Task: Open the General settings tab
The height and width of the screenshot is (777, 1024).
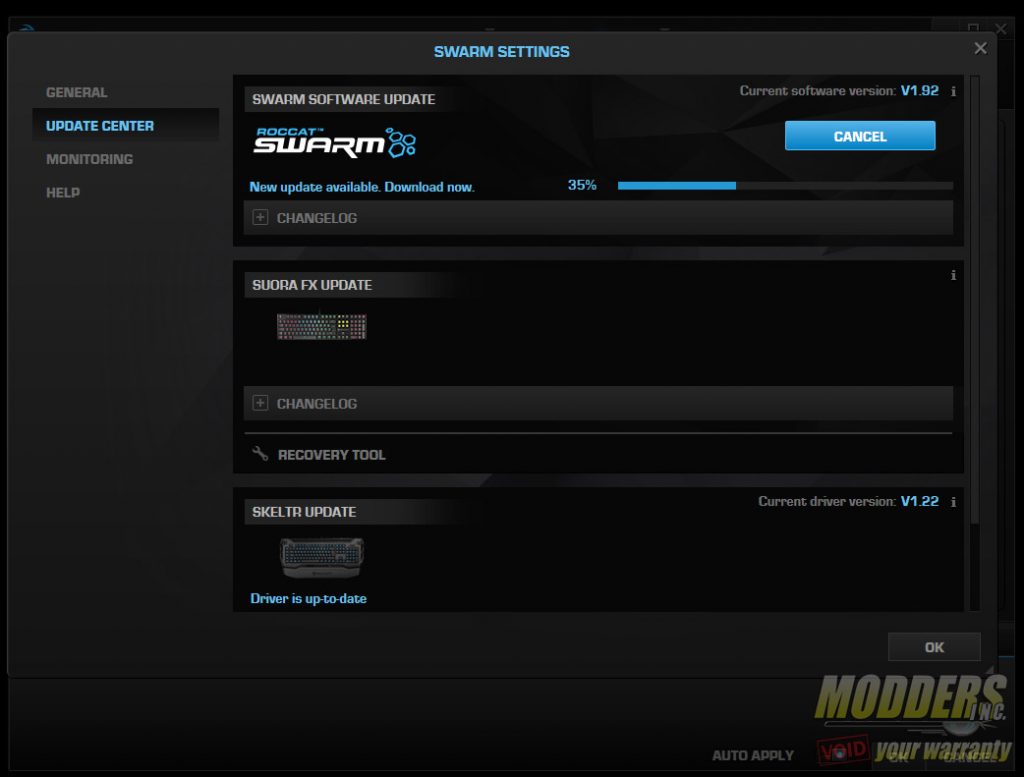Action: coord(76,92)
